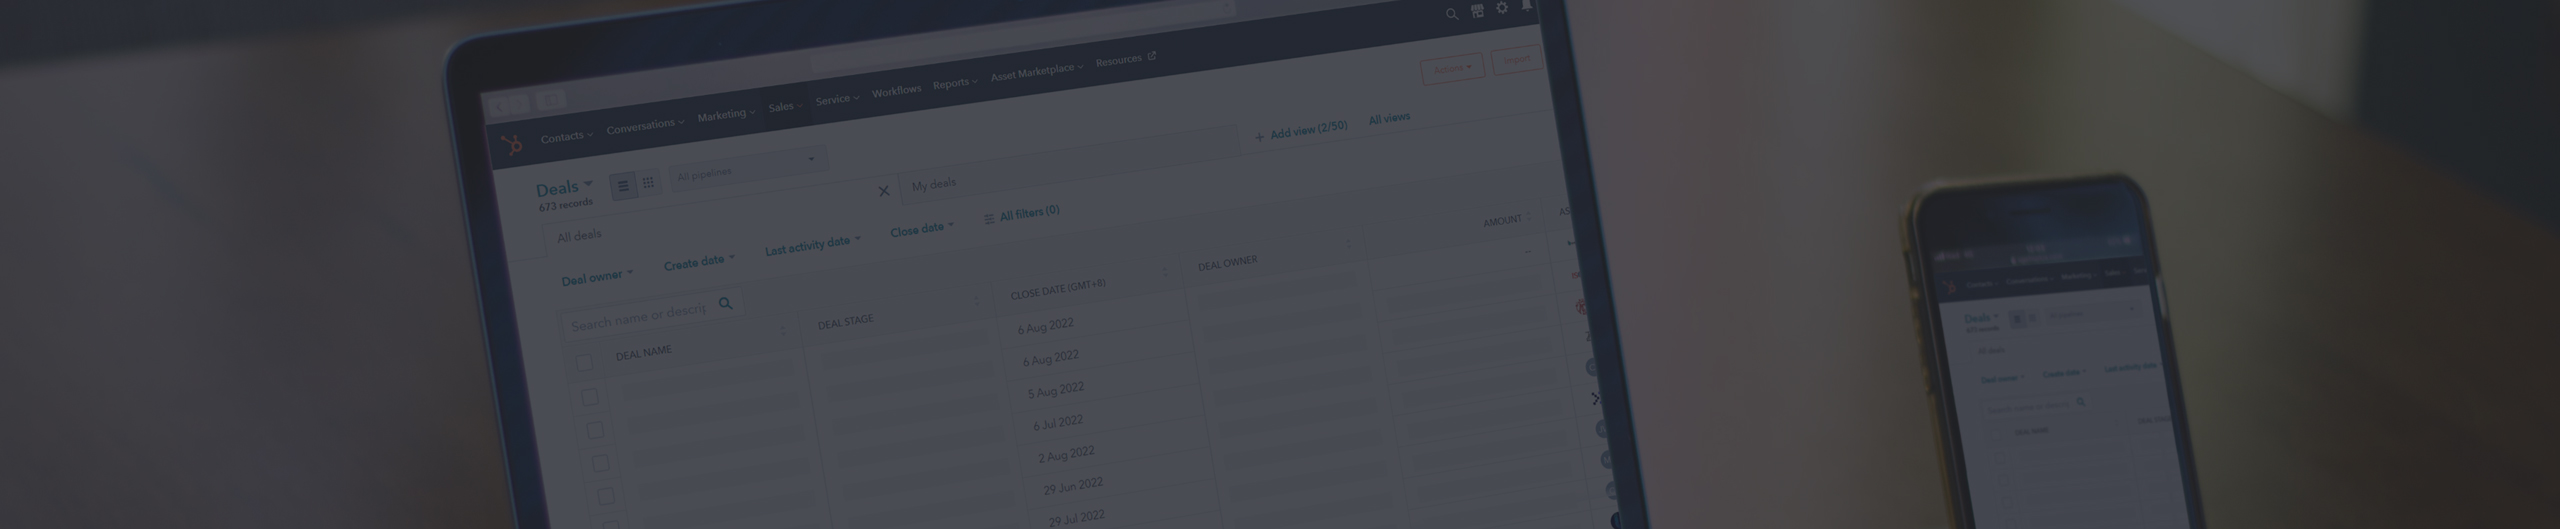Image resolution: width=2560 pixels, height=529 pixels.
Task: Switch to board grid view icon
Action: pyautogui.click(x=648, y=182)
